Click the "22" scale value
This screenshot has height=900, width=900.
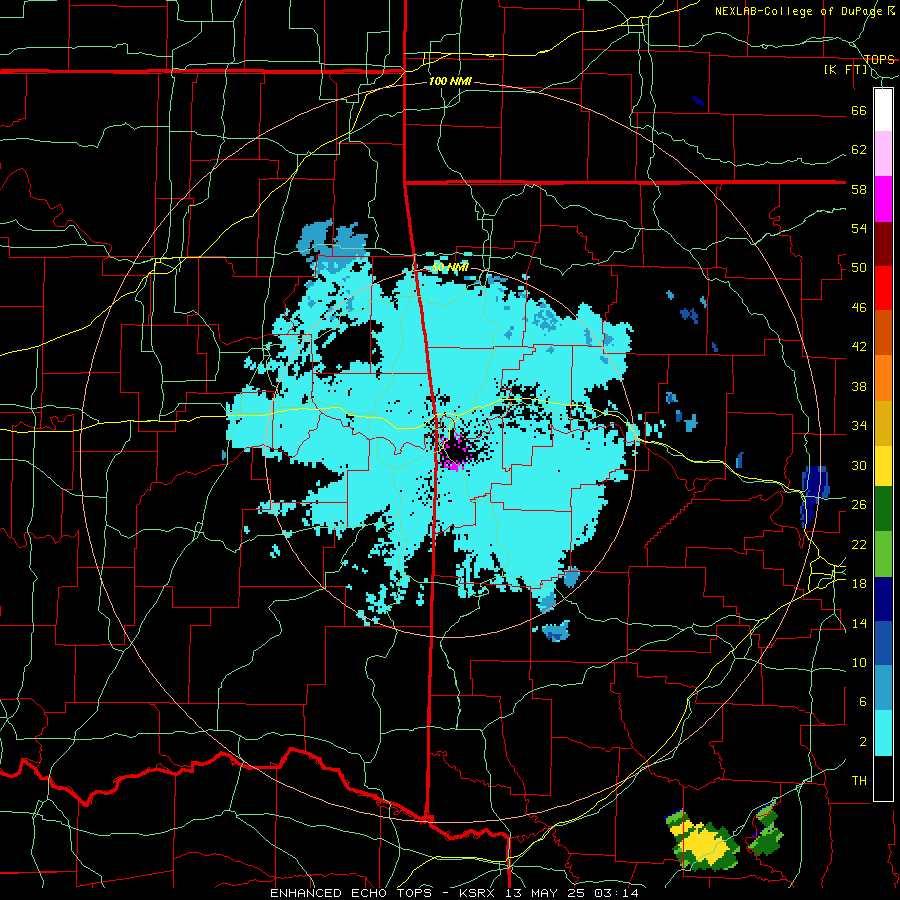[x=859, y=544]
